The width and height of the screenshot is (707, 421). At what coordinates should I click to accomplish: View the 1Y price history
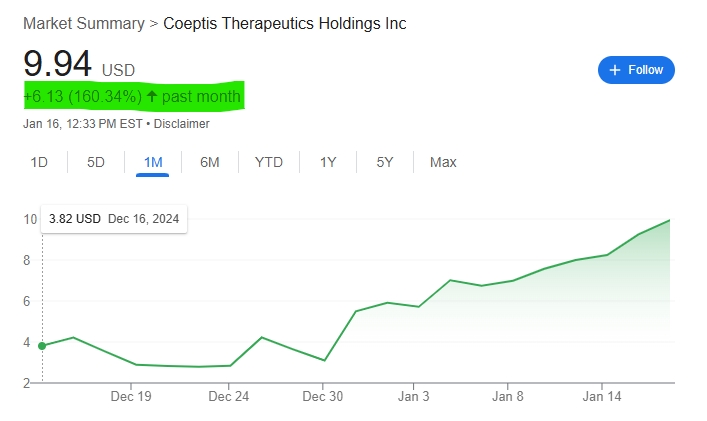(x=328, y=162)
